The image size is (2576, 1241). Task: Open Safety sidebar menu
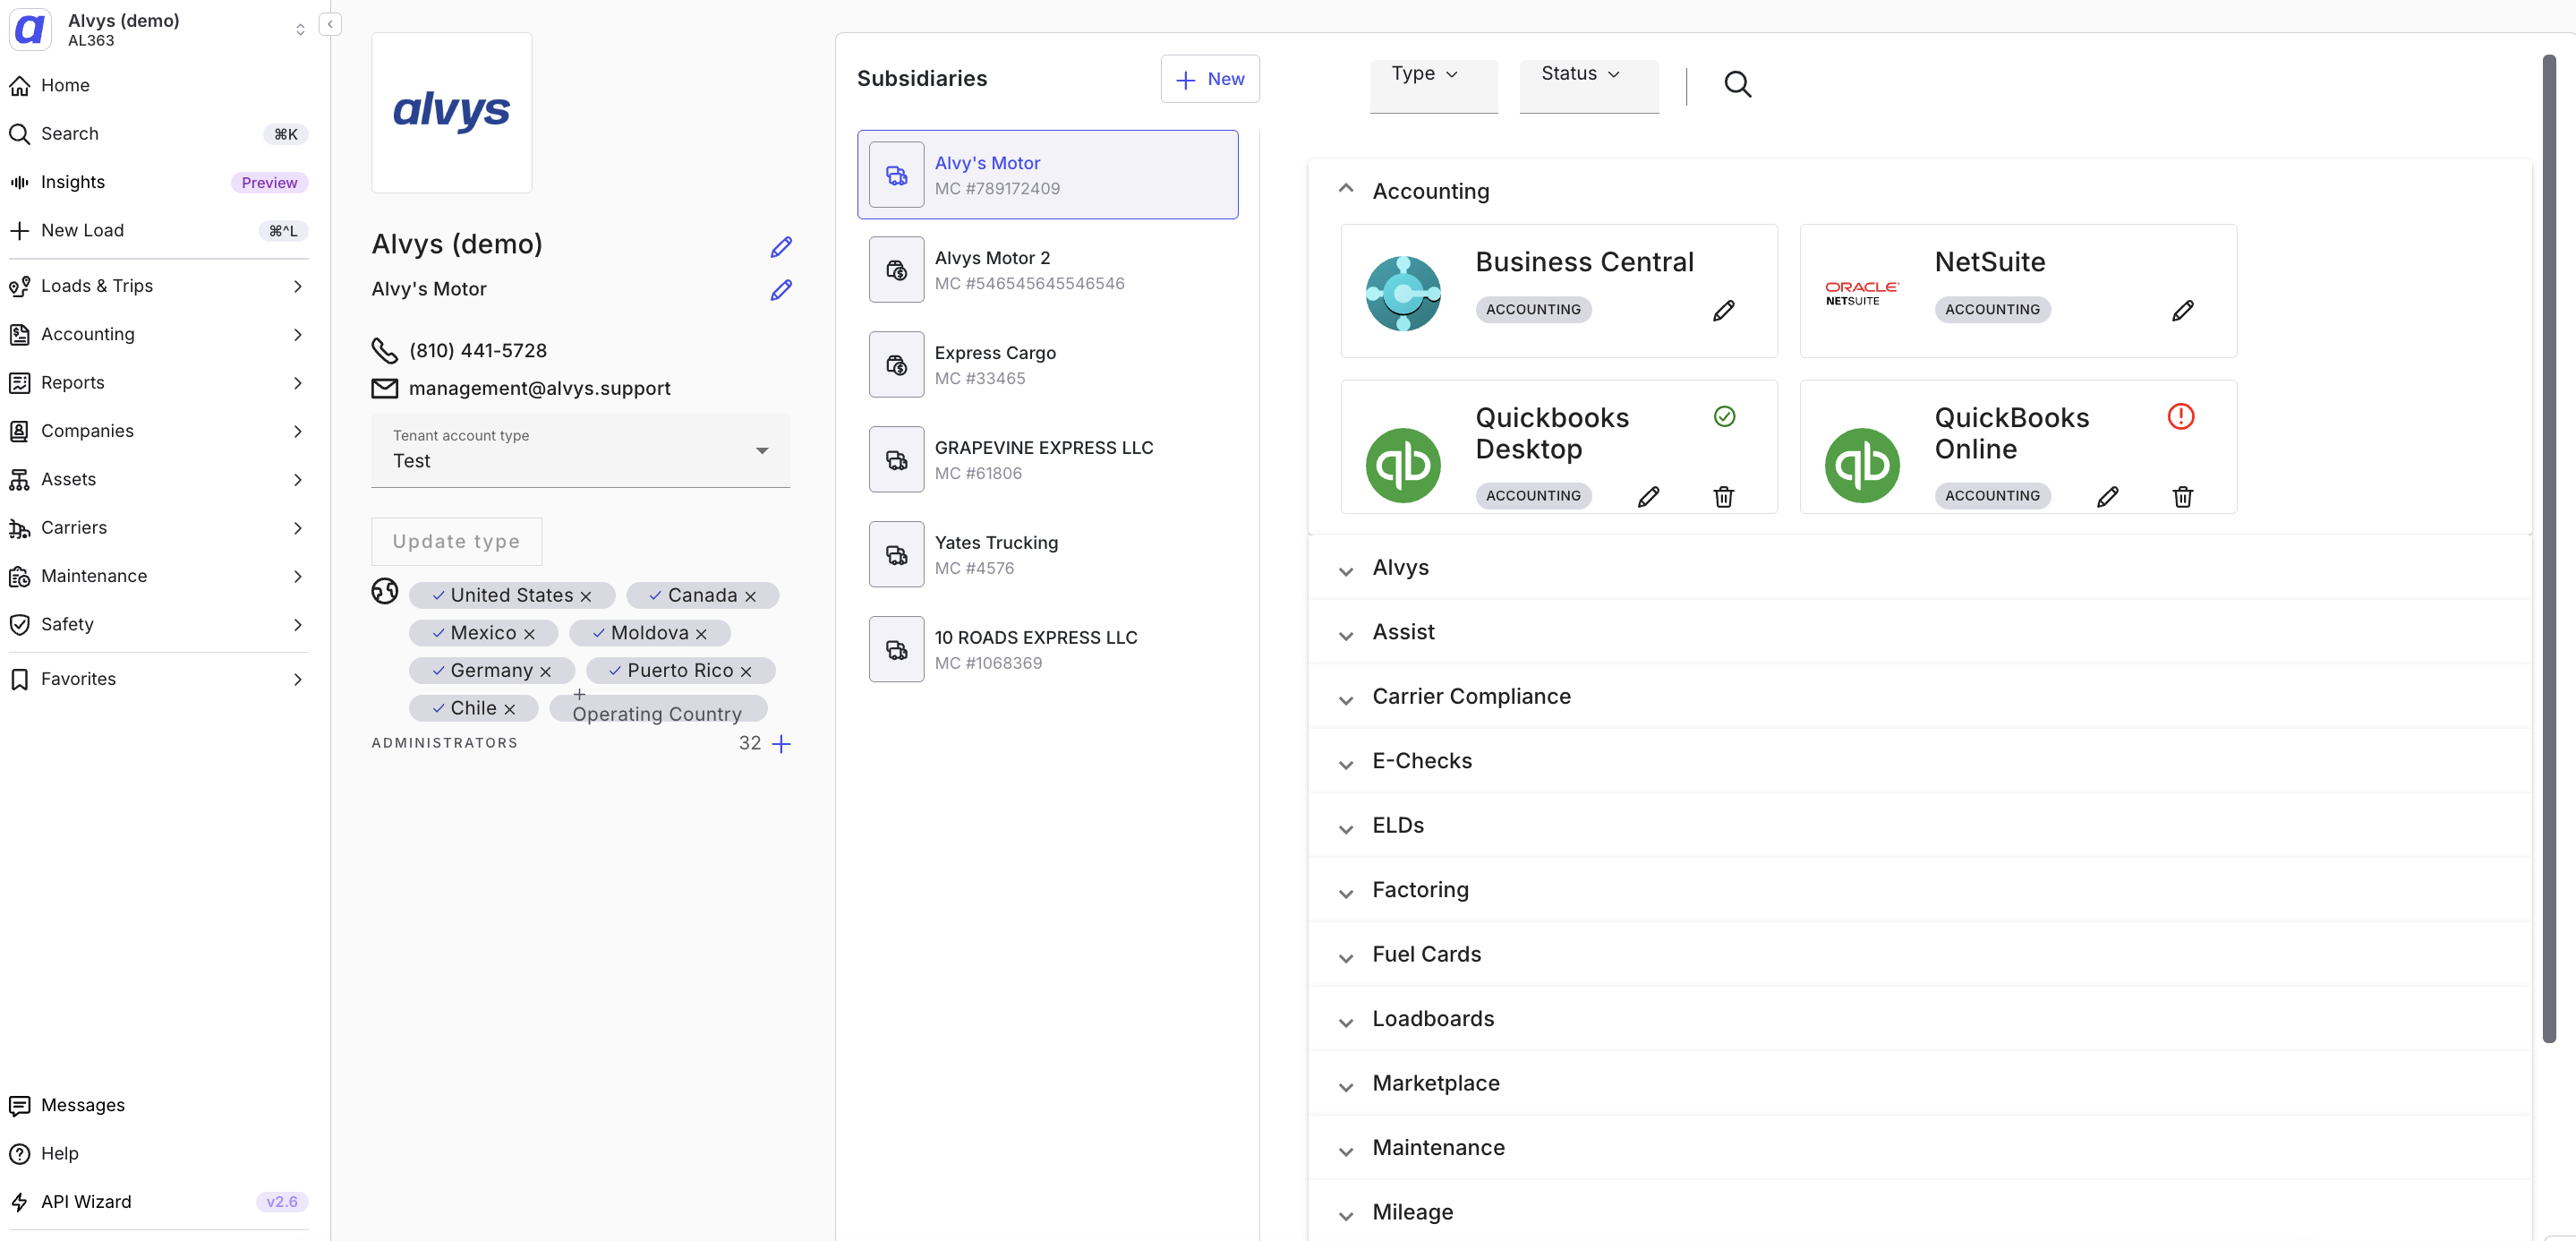click(x=158, y=625)
